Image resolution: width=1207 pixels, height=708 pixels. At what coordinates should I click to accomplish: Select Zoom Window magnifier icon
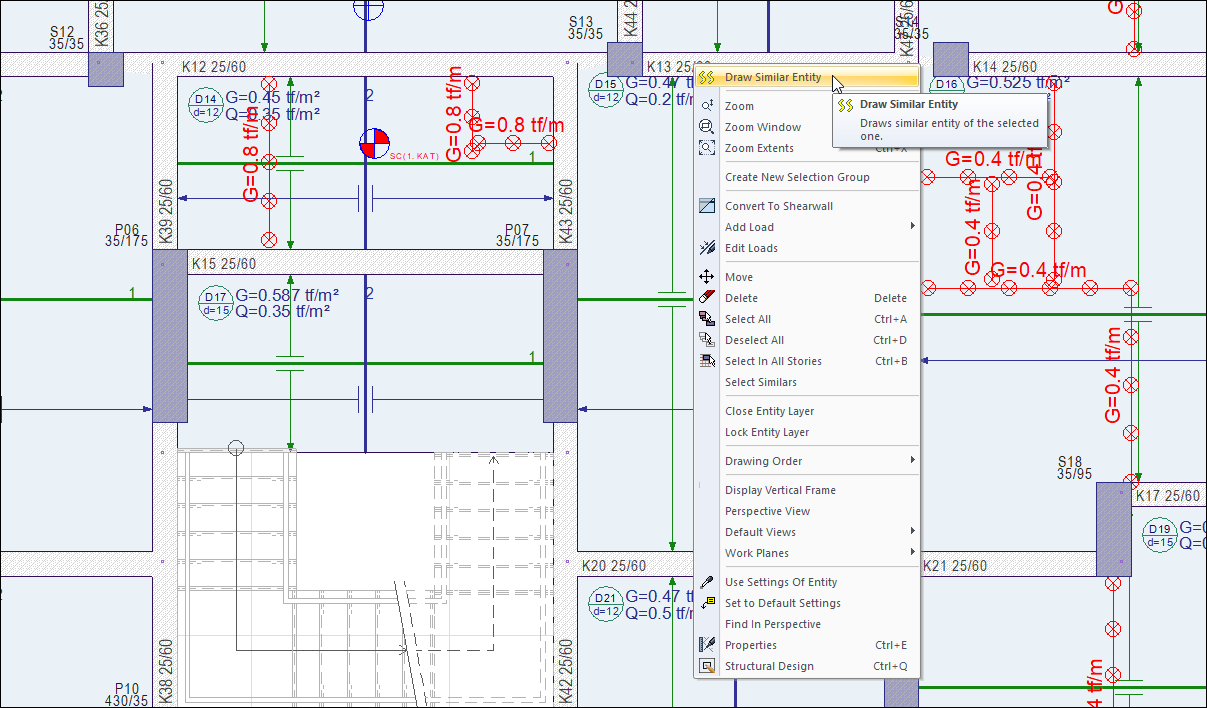[707, 127]
